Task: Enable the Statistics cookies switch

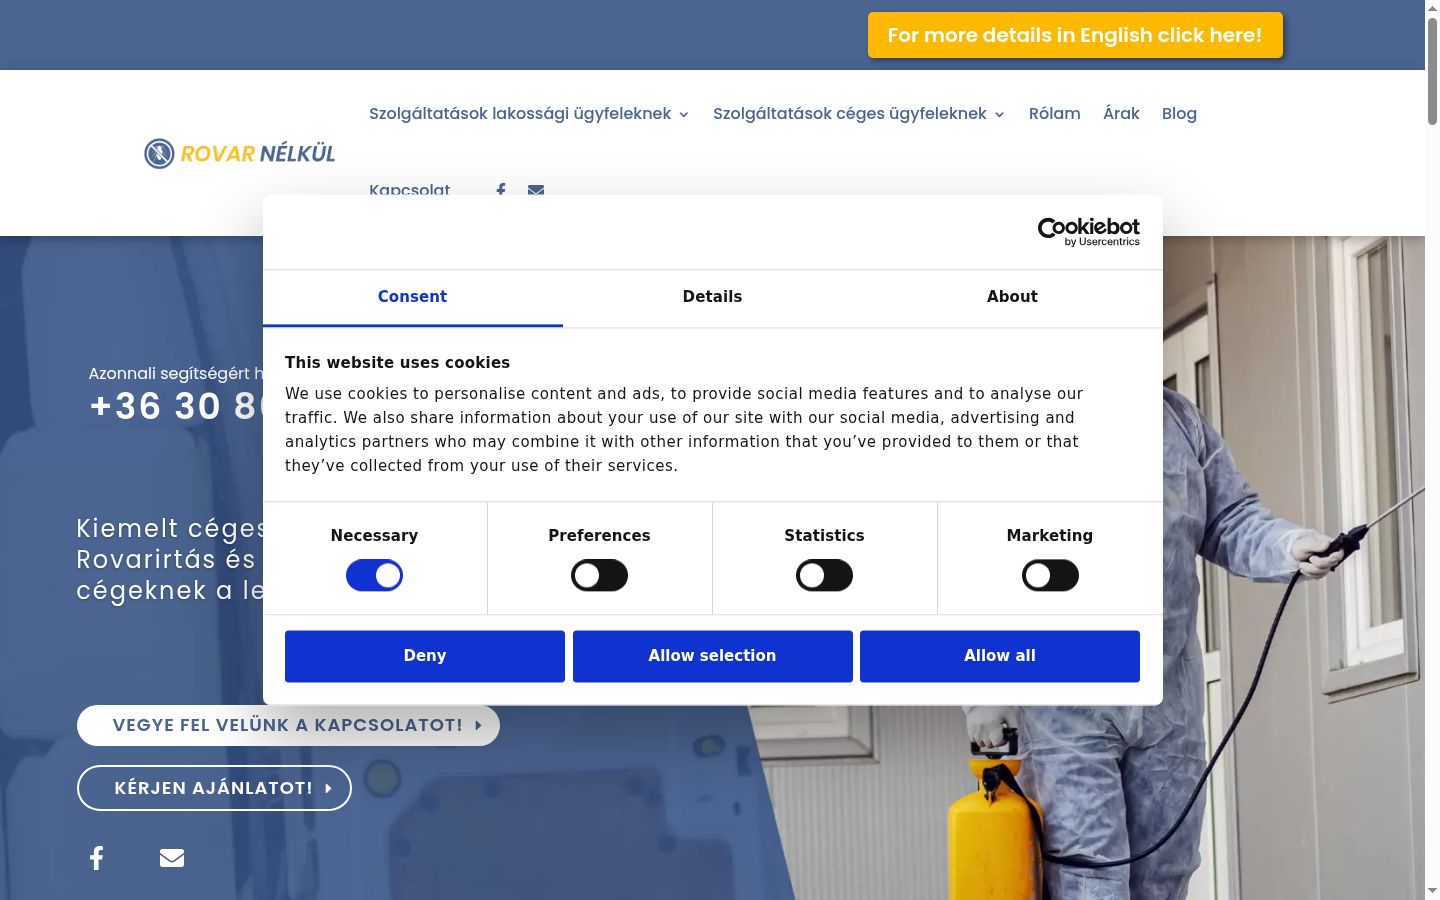Action: [824, 575]
